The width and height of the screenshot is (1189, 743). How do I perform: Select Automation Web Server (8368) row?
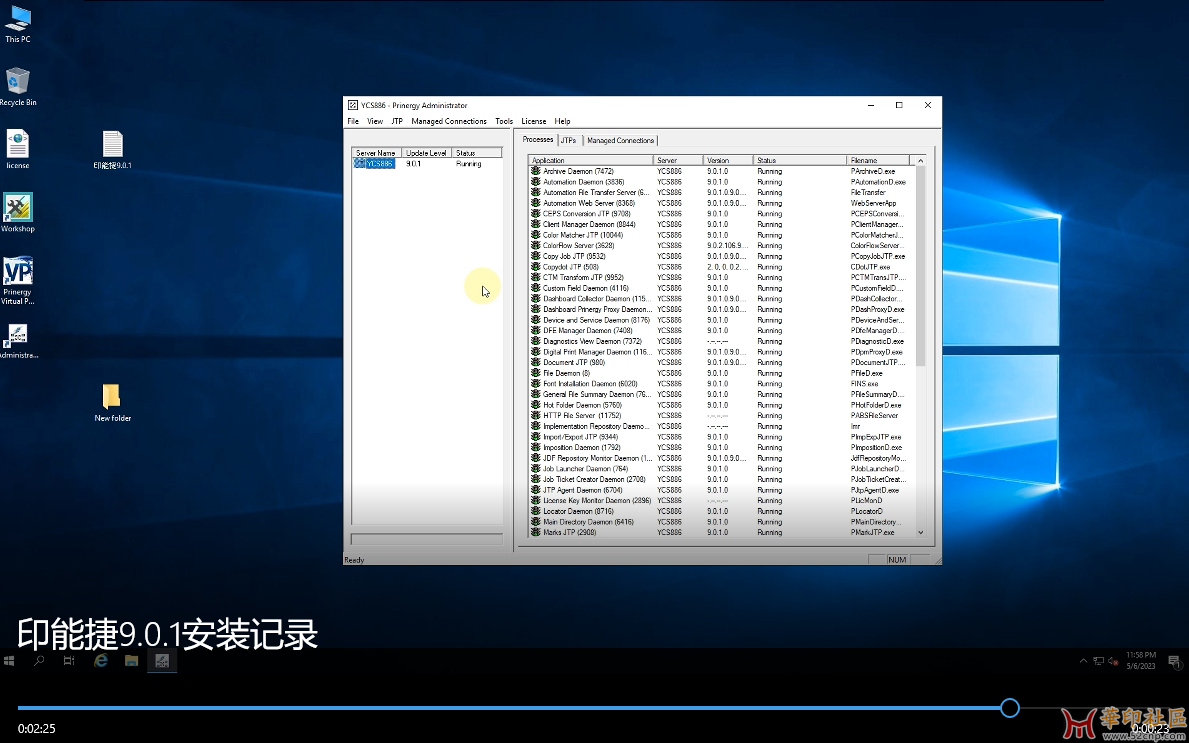click(x=722, y=203)
